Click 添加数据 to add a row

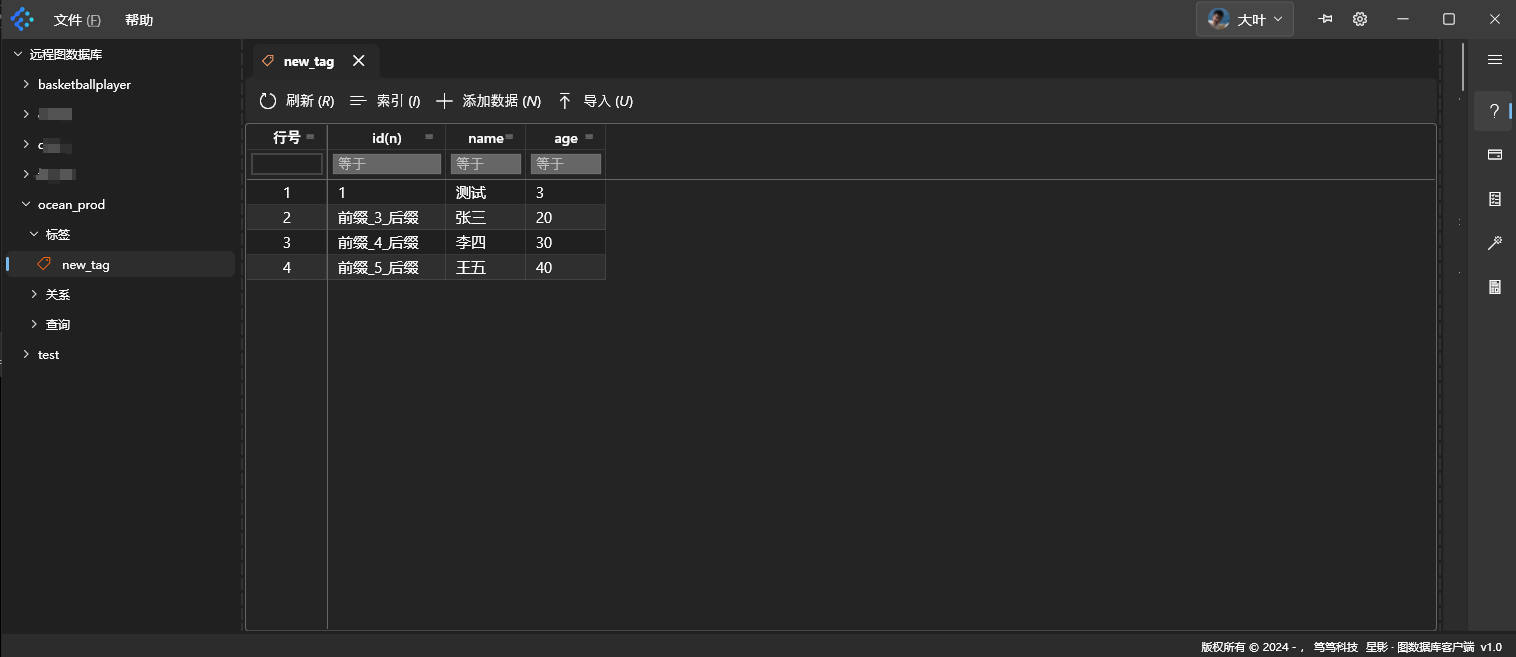click(489, 101)
